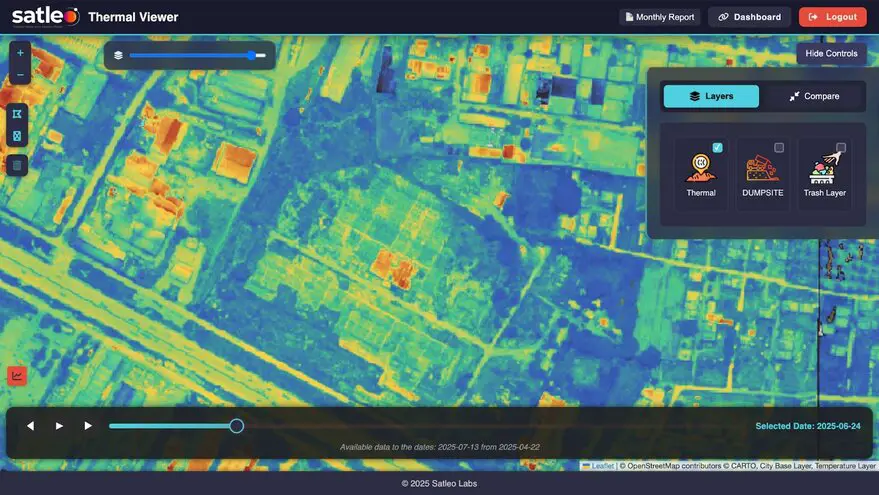Uncheck the Thermal layer checkbox
Image resolution: width=879 pixels, height=495 pixels.
(x=717, y=148)
